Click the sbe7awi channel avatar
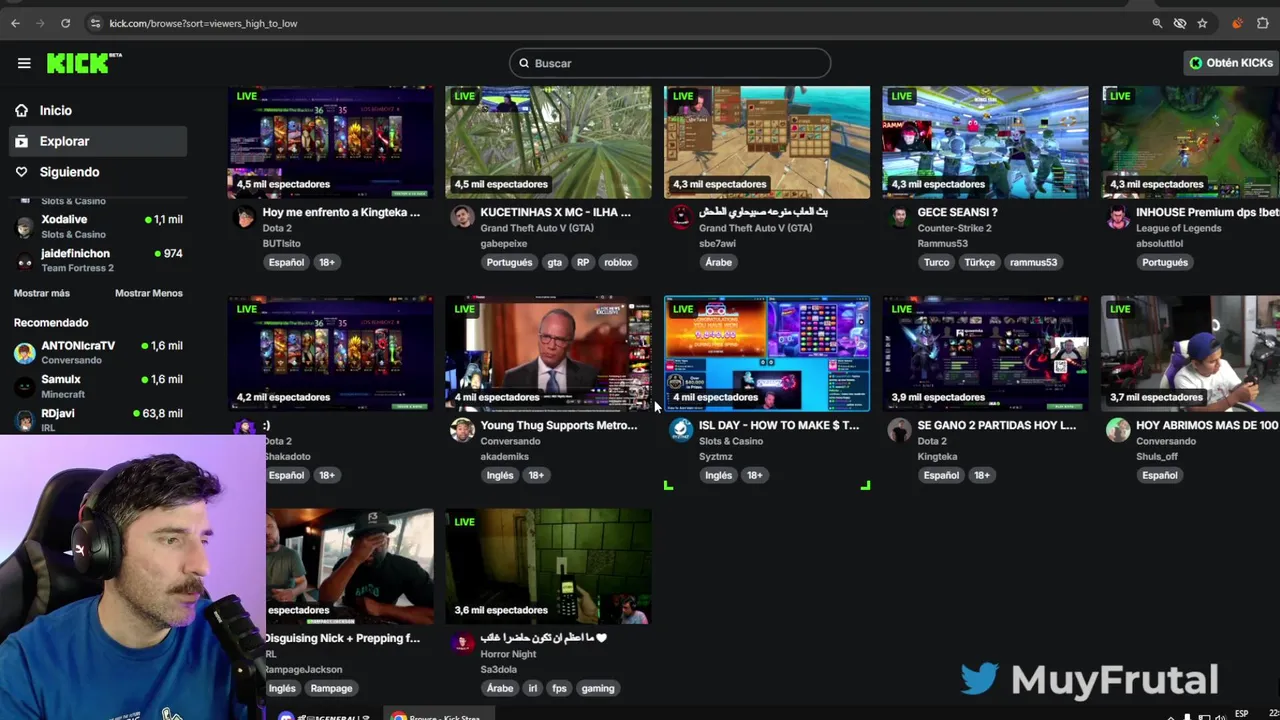The width and height of the screenshot is (1280, 720). (x=681, y=218)
